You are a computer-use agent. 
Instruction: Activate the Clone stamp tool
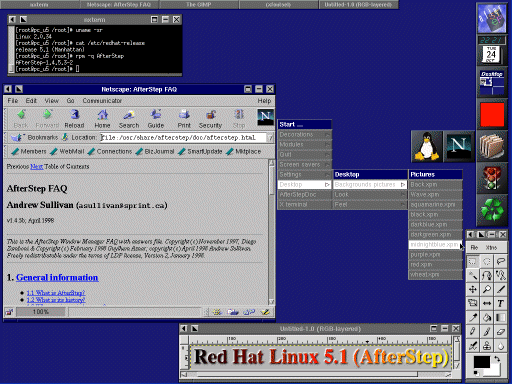[487, 346]
